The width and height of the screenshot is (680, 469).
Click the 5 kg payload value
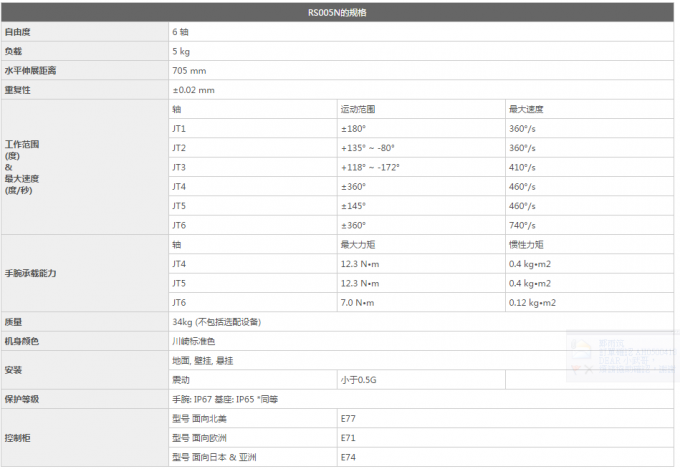tap(181, 51)
